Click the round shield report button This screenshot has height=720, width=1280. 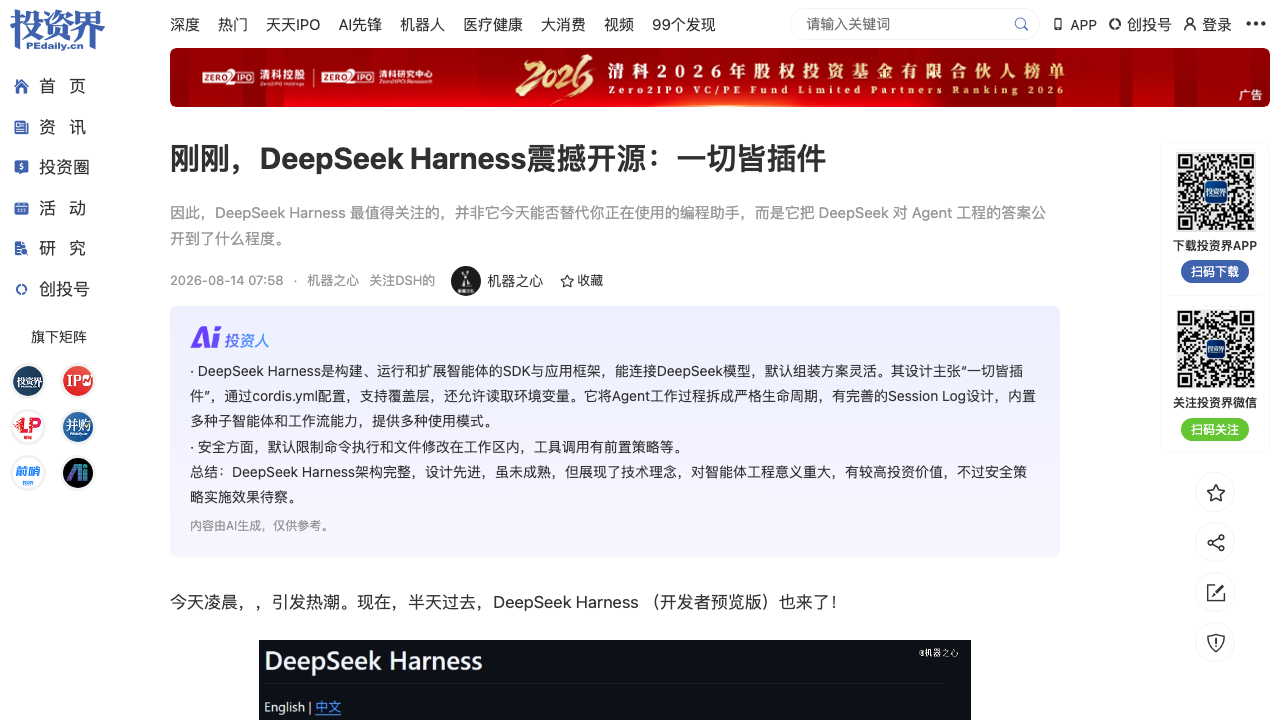(x=1215, y=642)
